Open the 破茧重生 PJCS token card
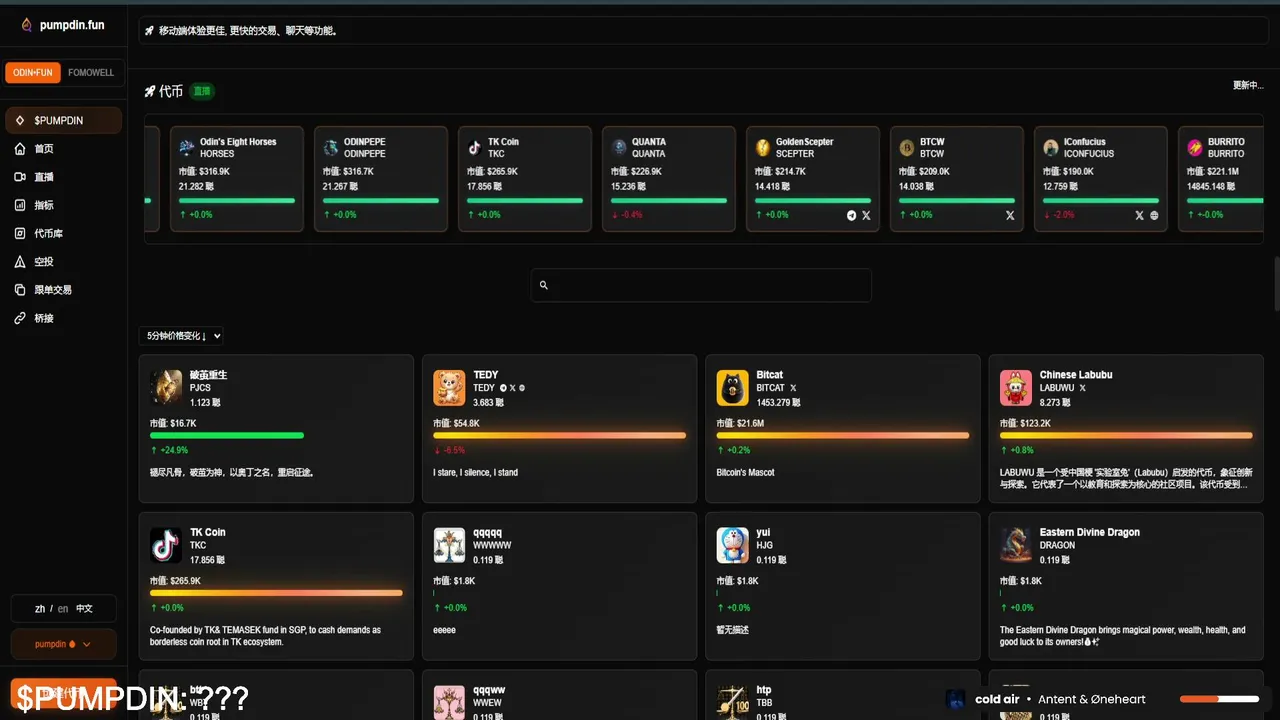 pyautogui.click(x=276, y=428)
